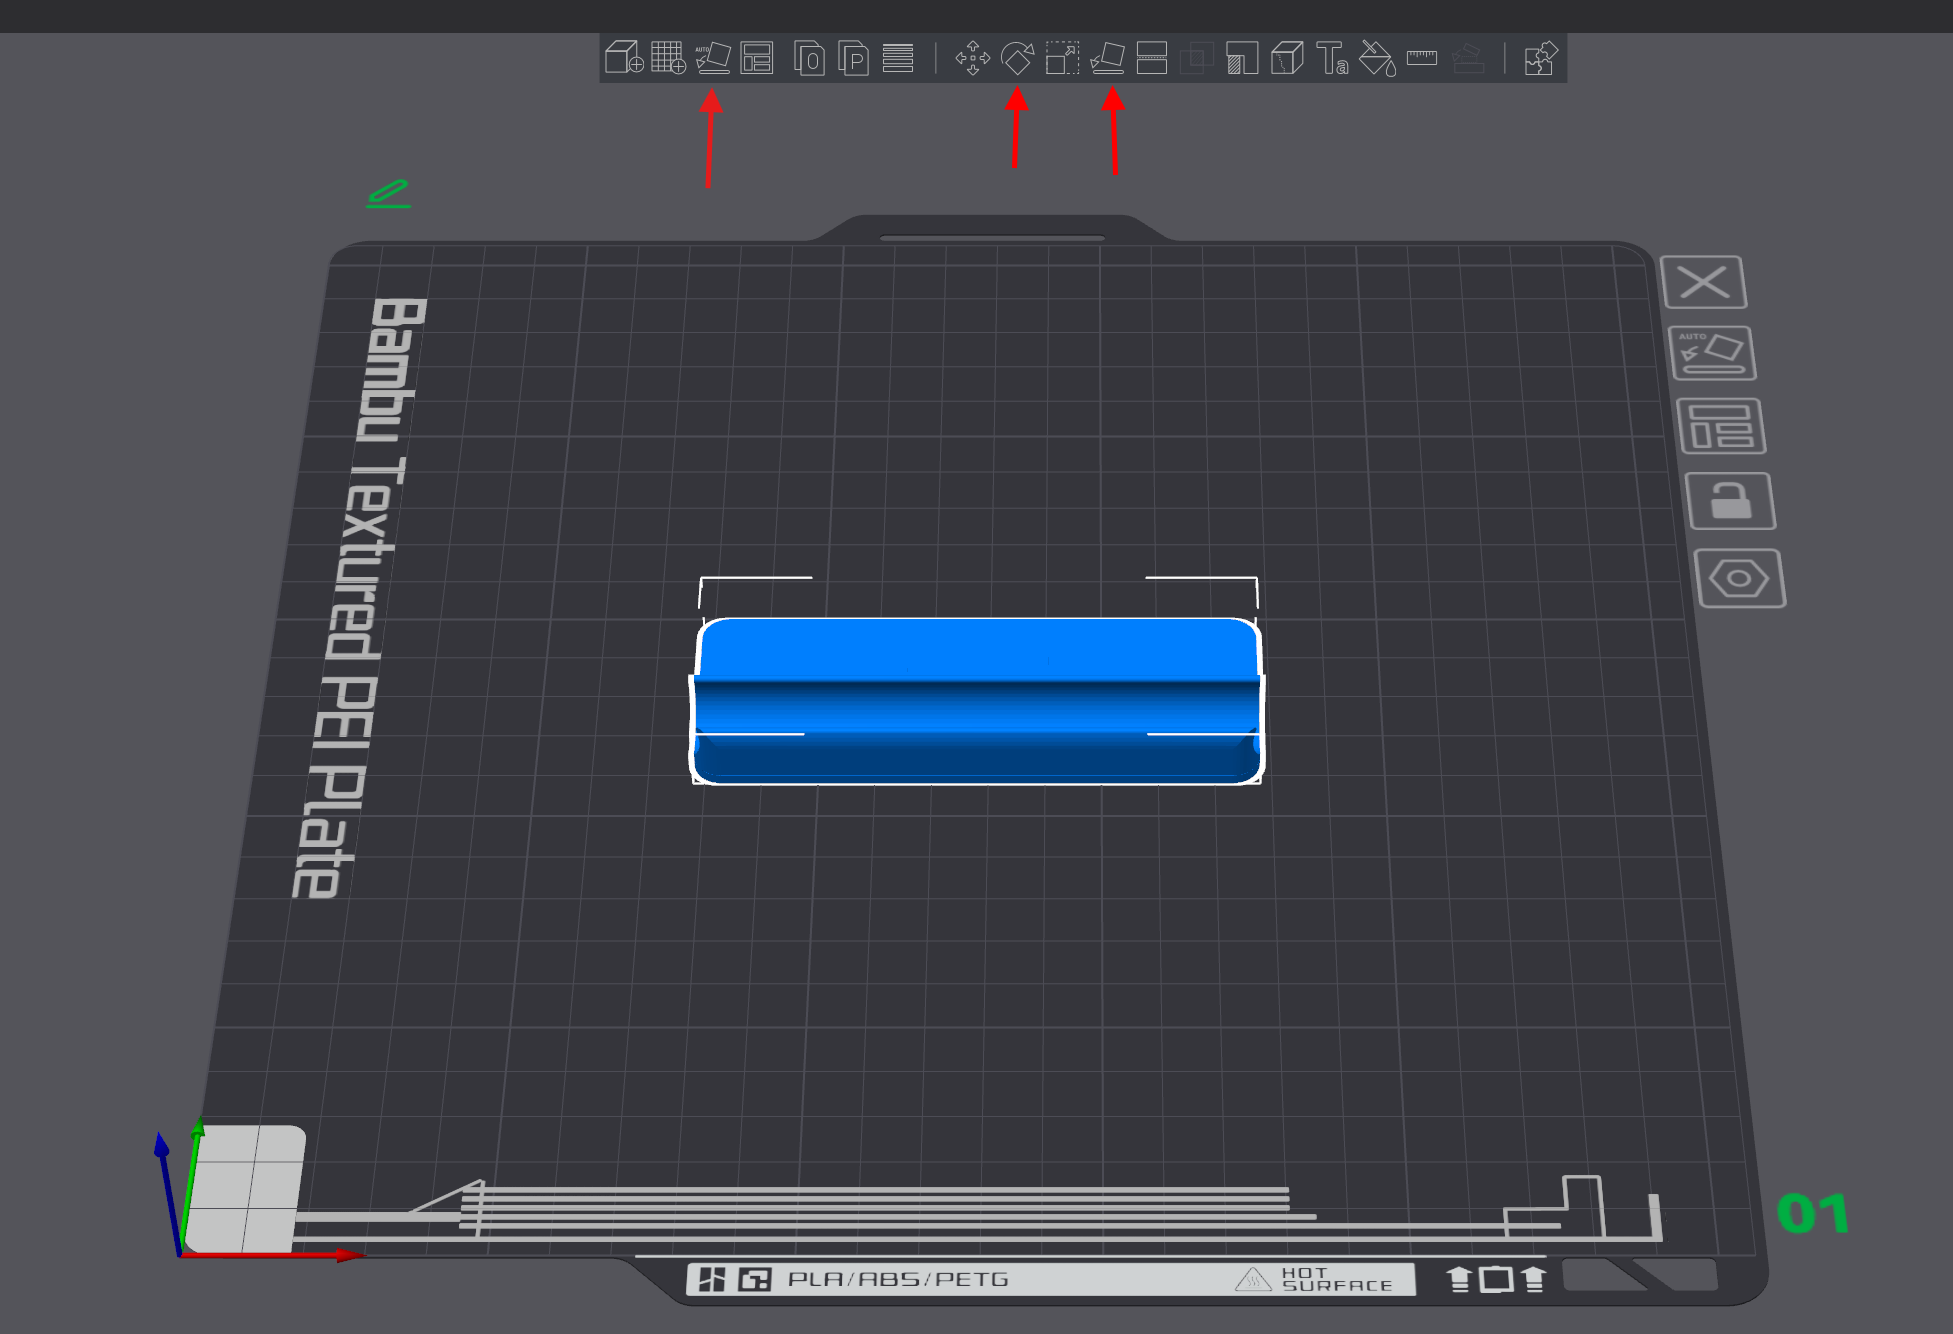The width and height of the screenshot is (1953, 1334).
Task: Click the Add model cube icon
Action: [624, 58]
